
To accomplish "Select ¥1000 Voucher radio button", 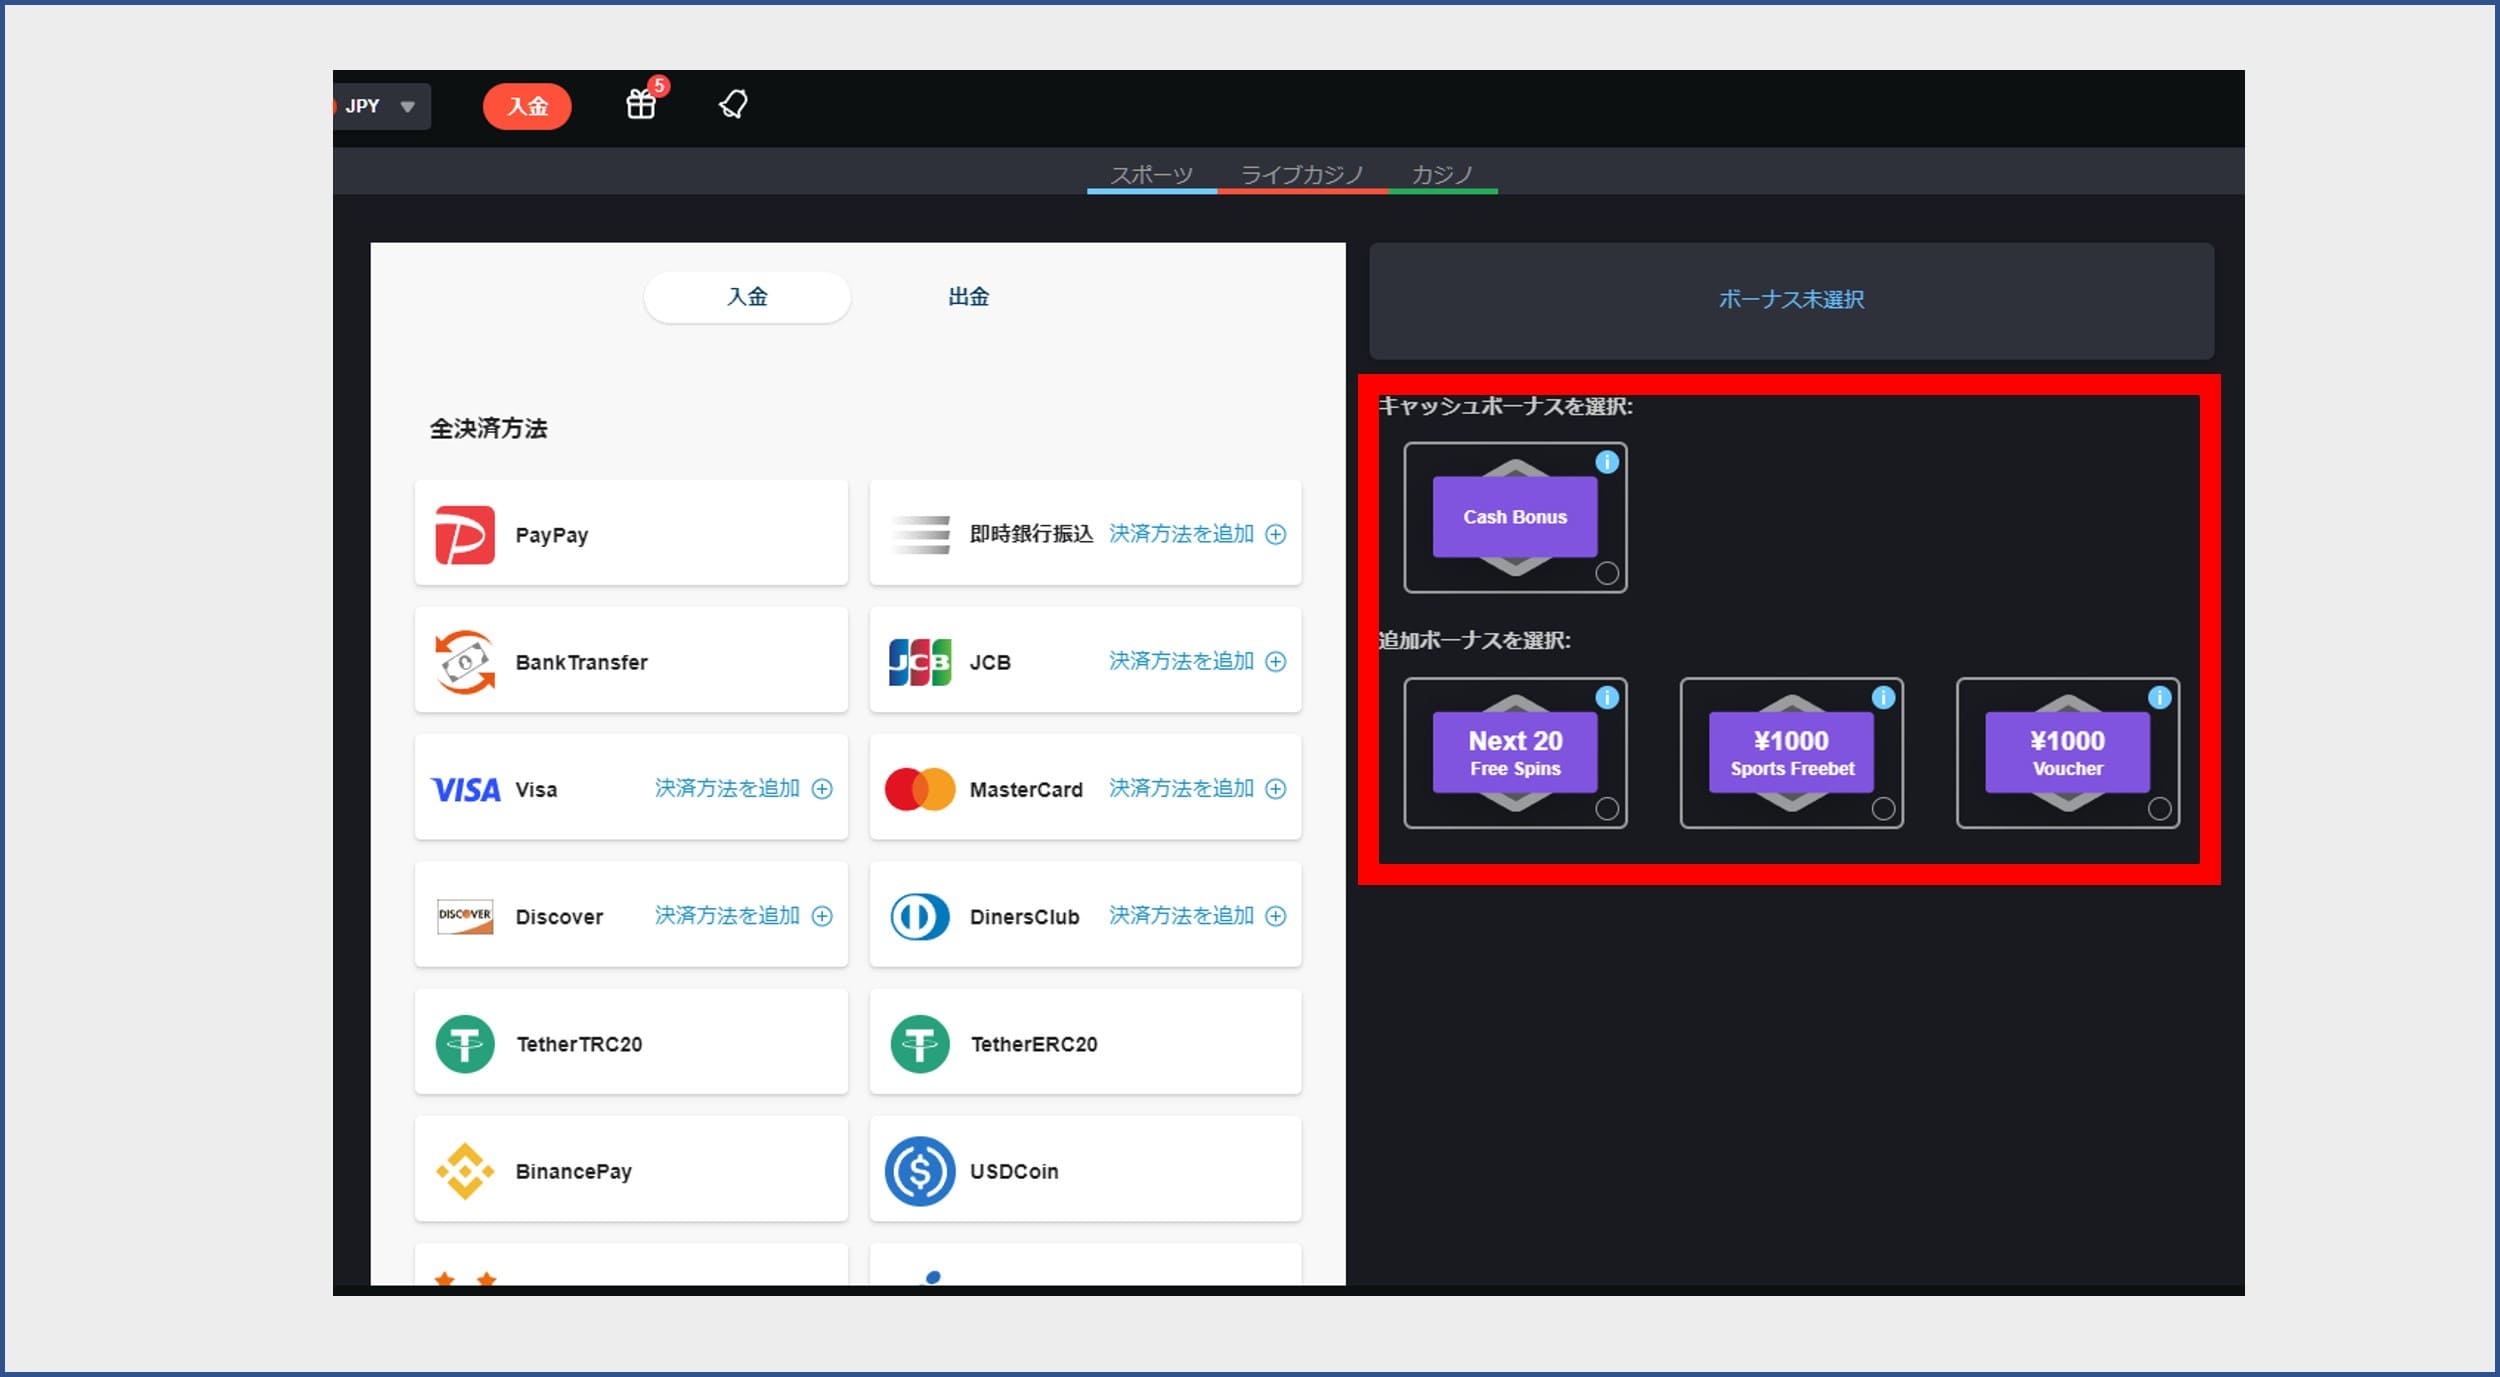I will 2159,809.
